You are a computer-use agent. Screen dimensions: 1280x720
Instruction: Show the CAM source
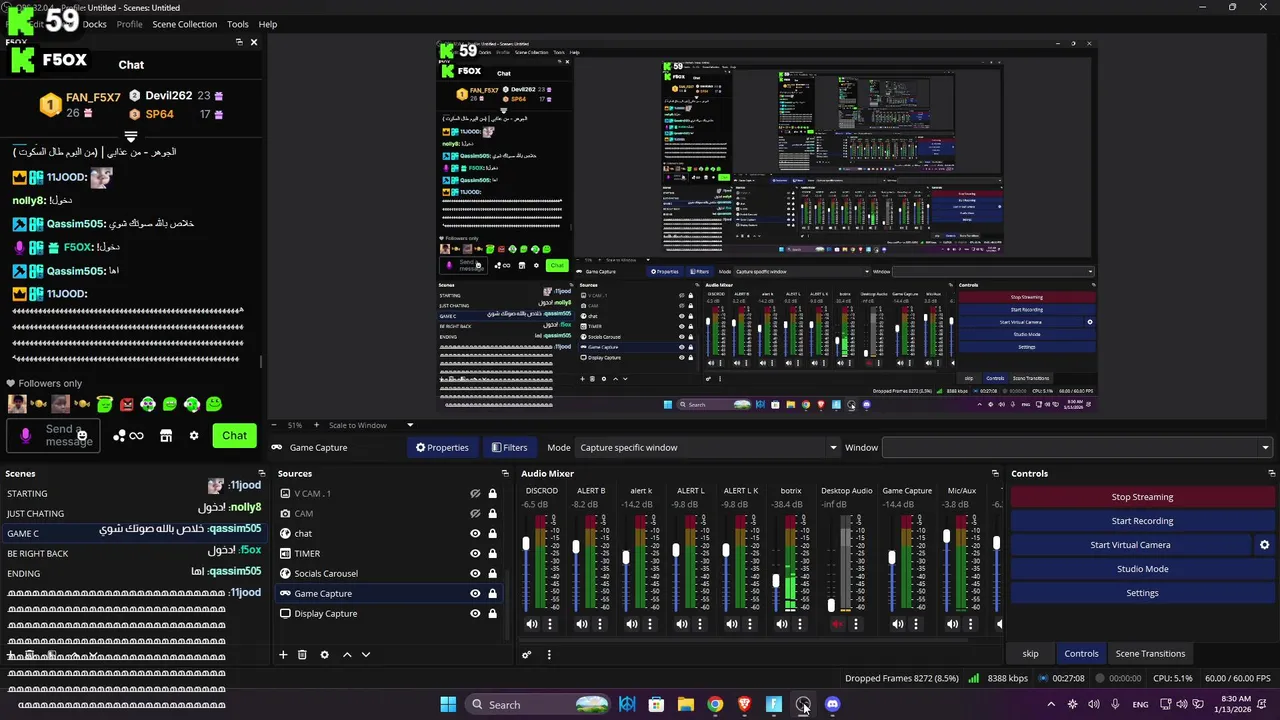475,513
